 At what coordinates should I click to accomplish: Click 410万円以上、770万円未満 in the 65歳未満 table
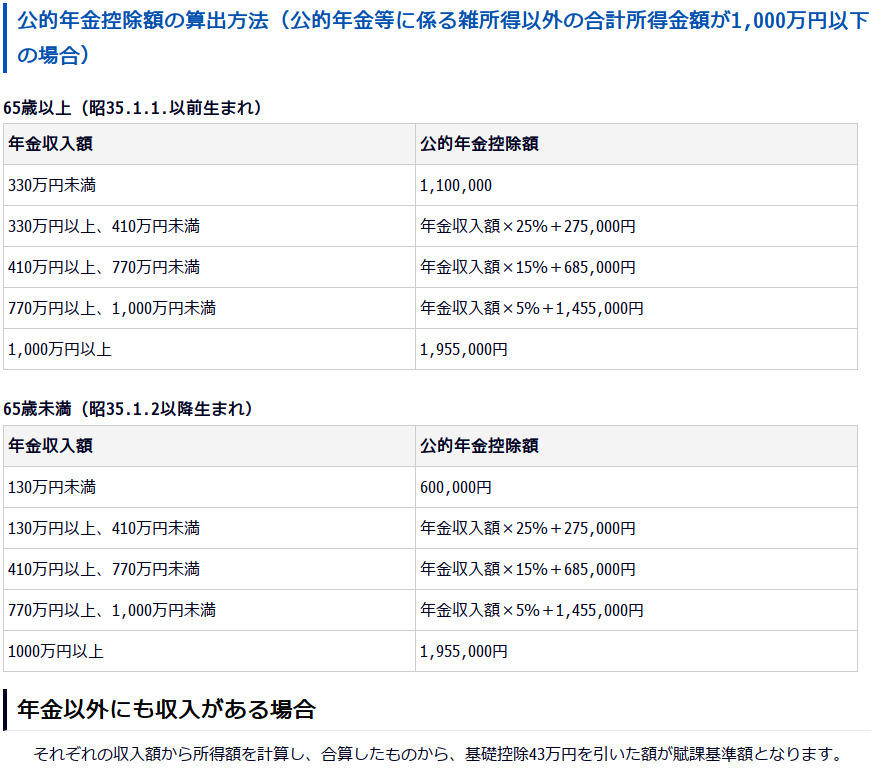(104, 569)
